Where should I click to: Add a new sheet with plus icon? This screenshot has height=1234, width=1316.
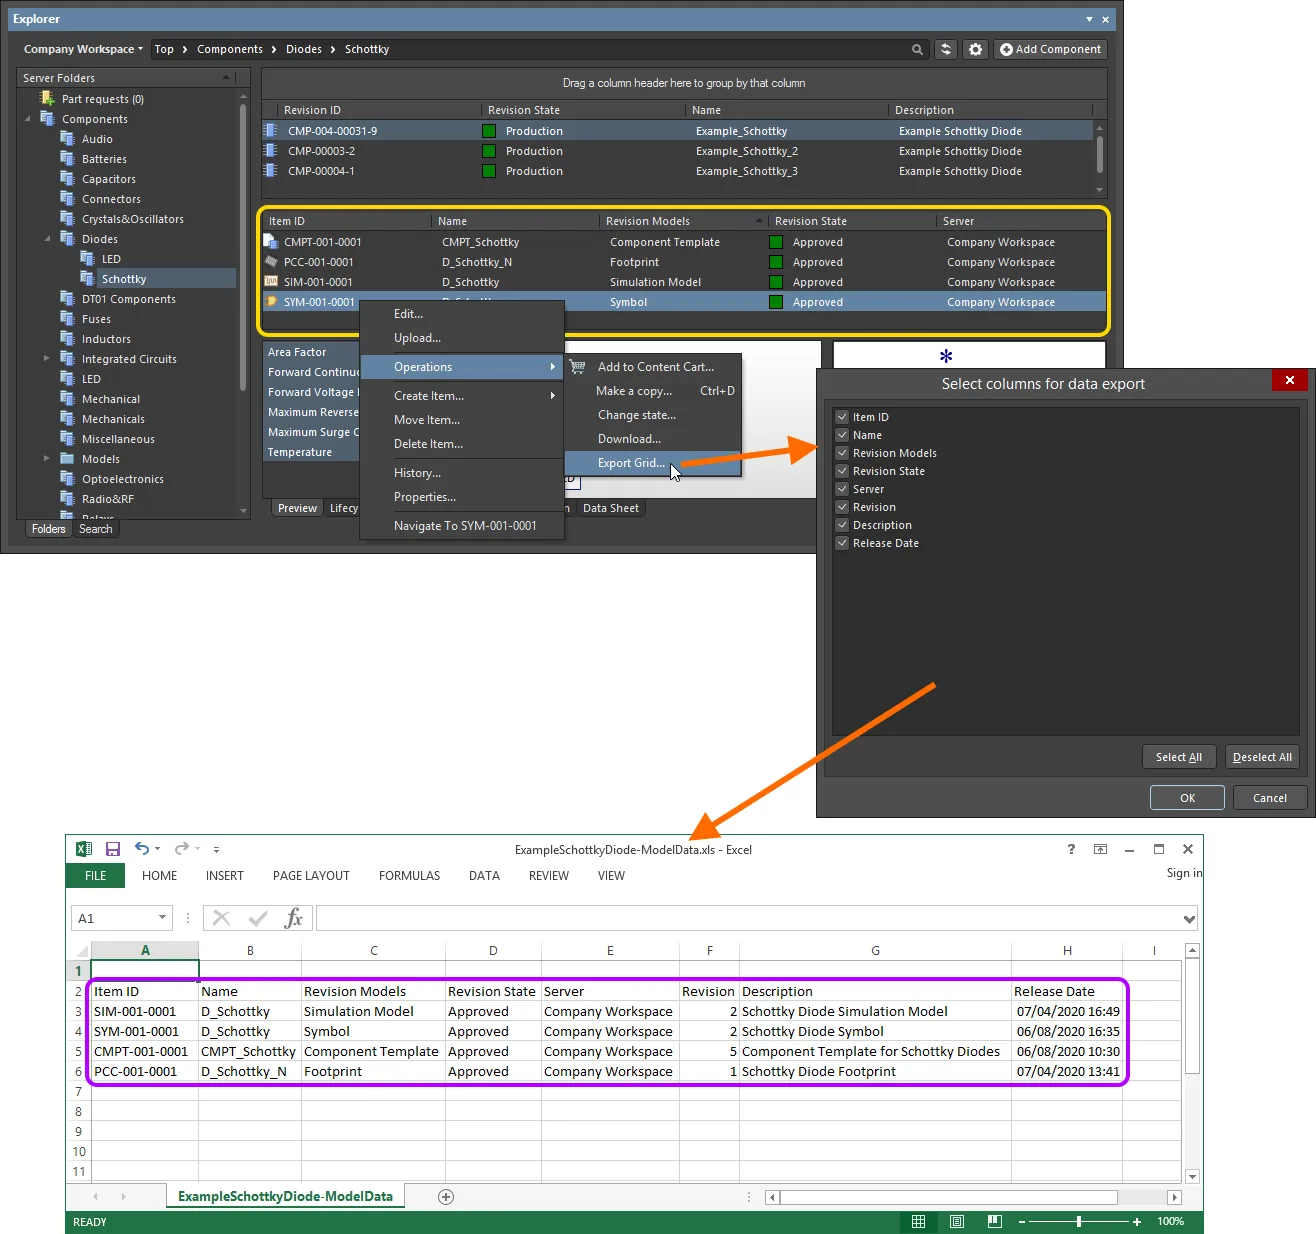[x=446, y=1197]
